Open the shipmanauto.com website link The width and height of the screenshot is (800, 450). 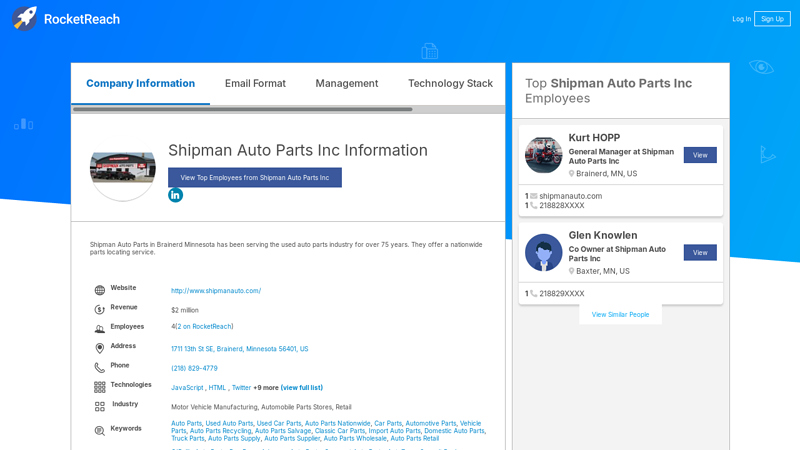pyautogui.click(x=216, y=291)
